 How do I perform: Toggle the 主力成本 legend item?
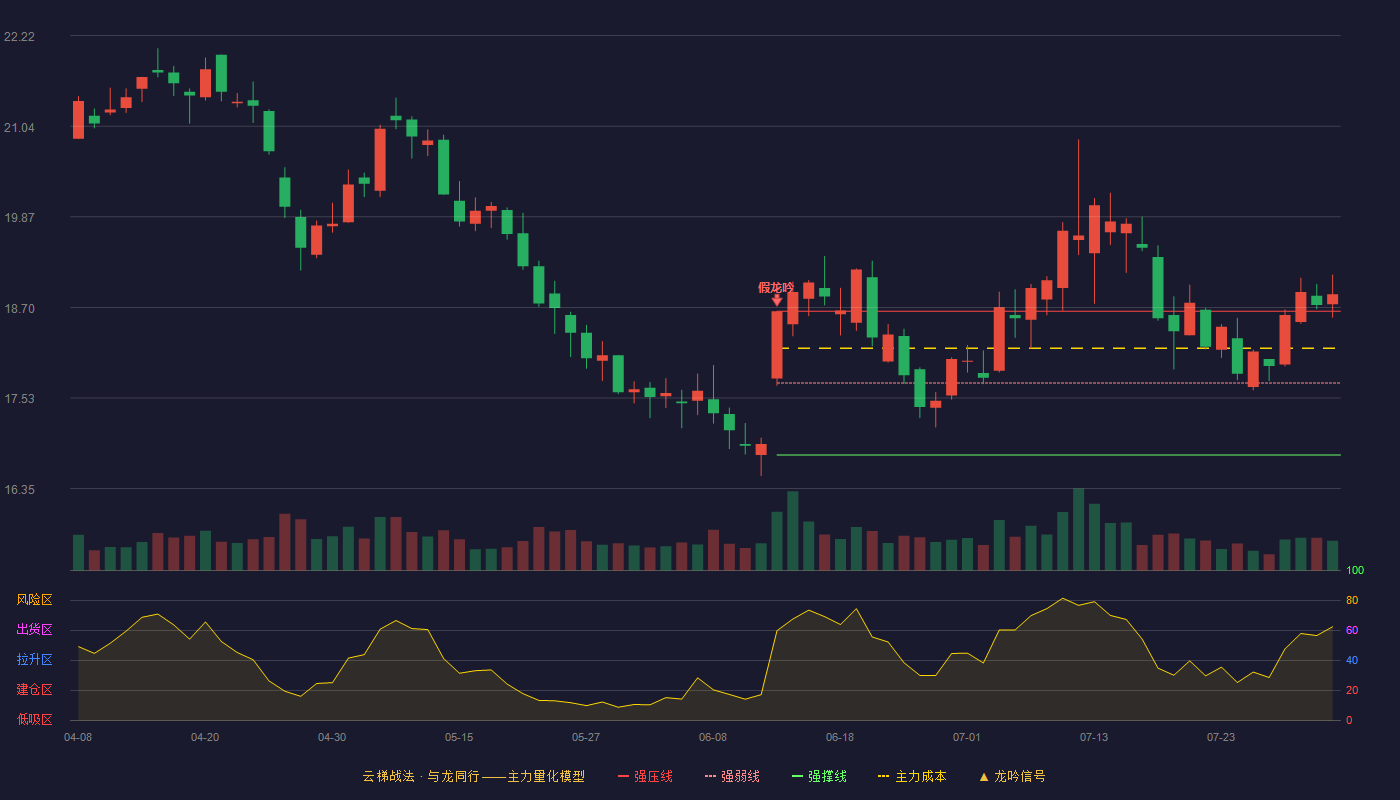coord(912,776)
